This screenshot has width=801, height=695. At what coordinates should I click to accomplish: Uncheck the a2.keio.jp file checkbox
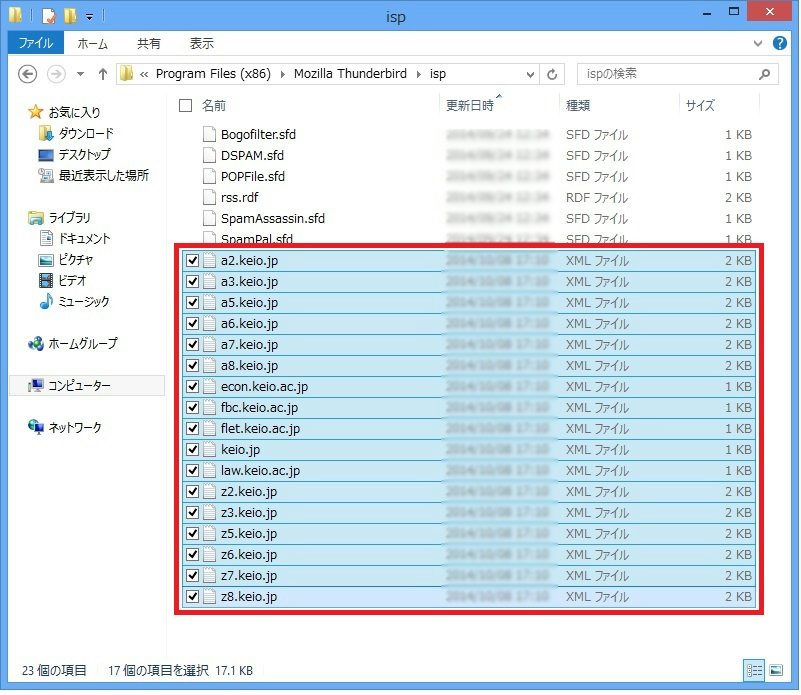tap(192, 260)
